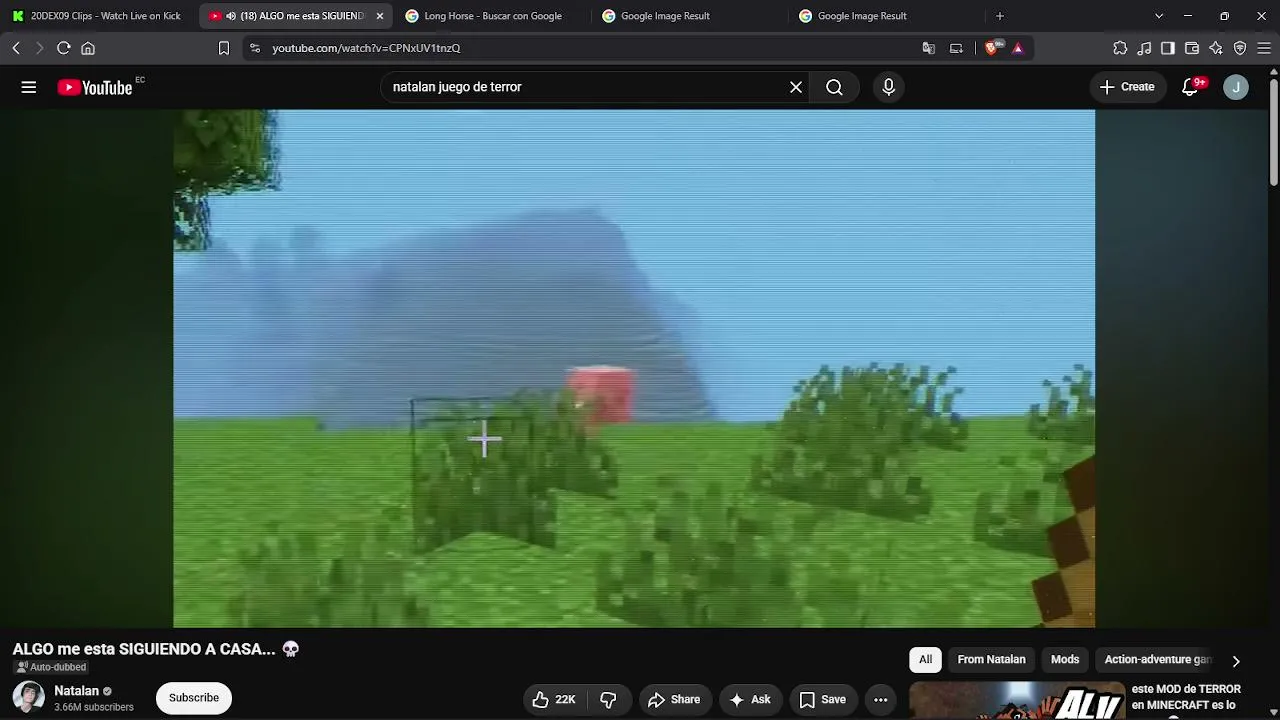1280x720 pixels.
Task: Mute the audio on the YouTube tab
Action: click(x=231, y=16)
